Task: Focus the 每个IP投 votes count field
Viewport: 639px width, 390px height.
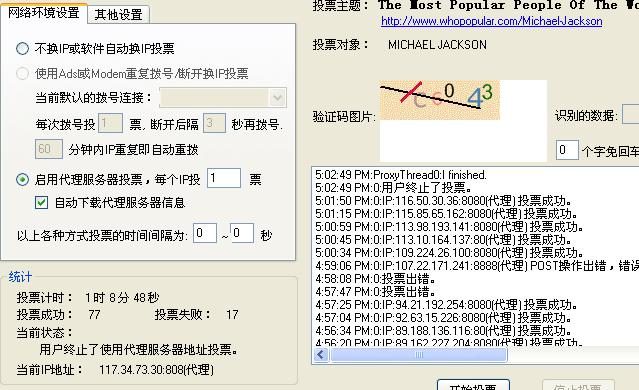Action: point(224,178)
